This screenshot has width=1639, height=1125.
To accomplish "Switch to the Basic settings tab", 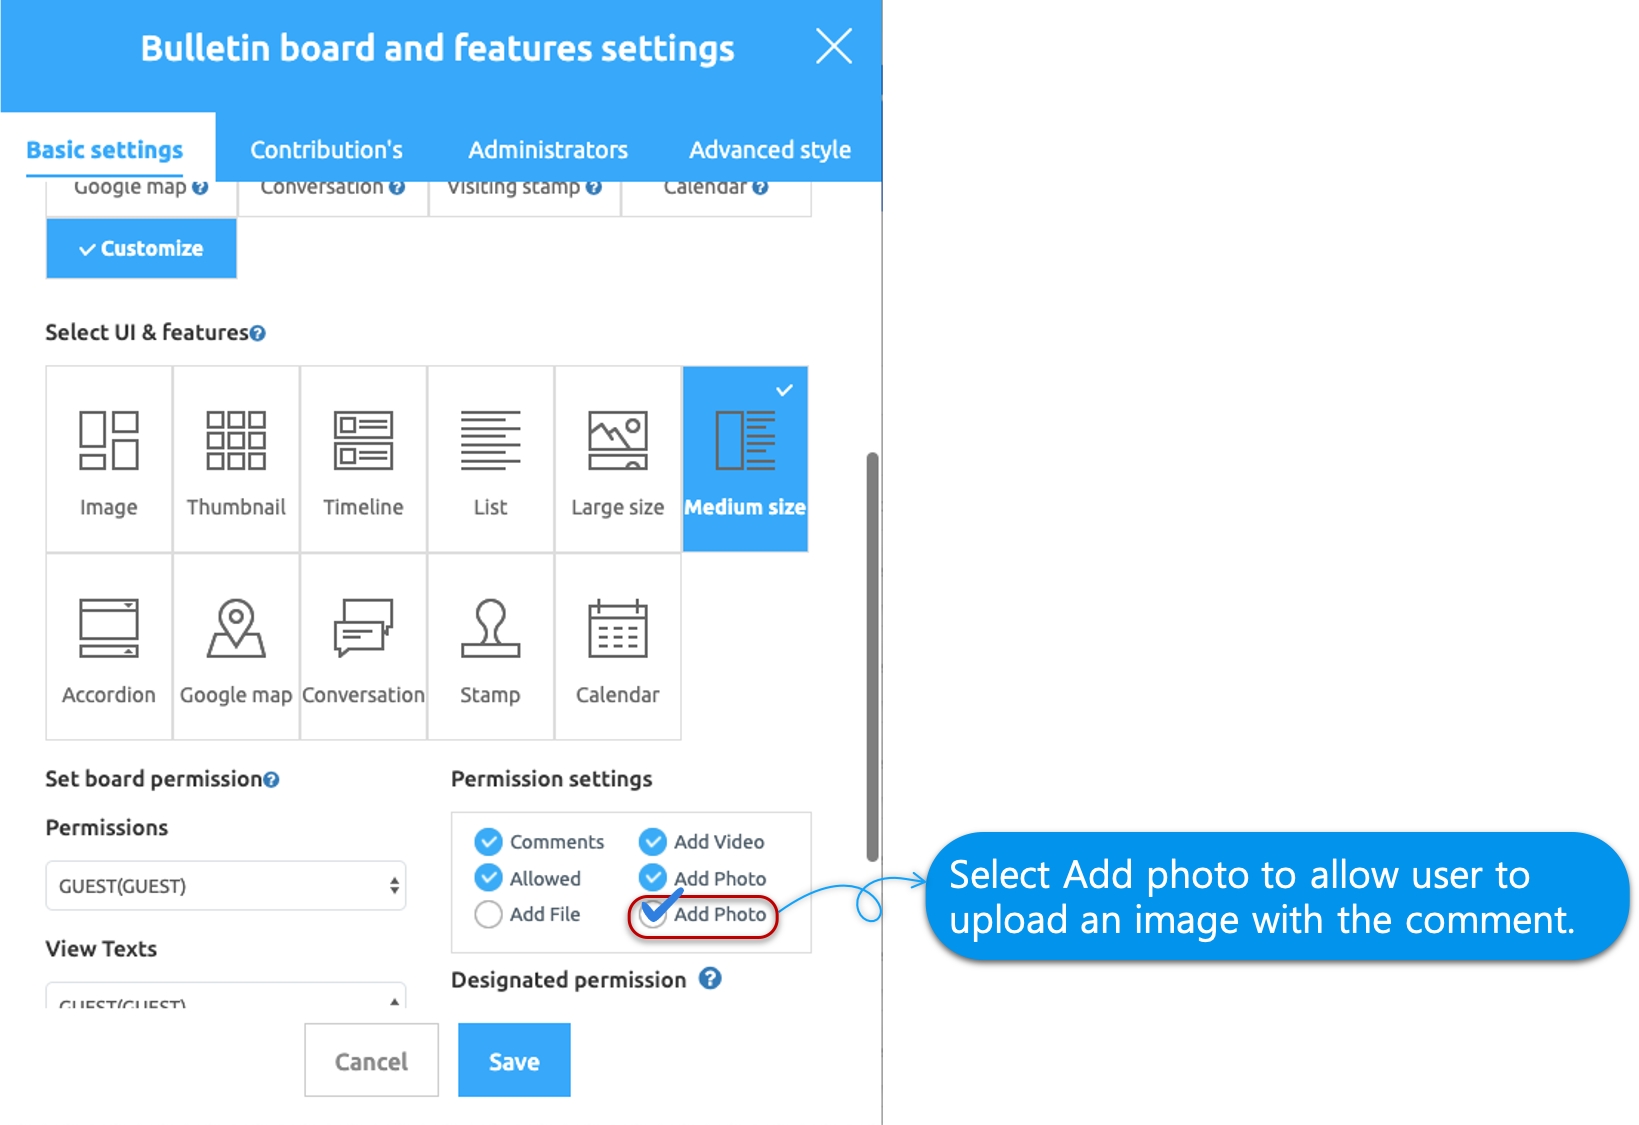I will pyautogui.click(x=105, y=150).
